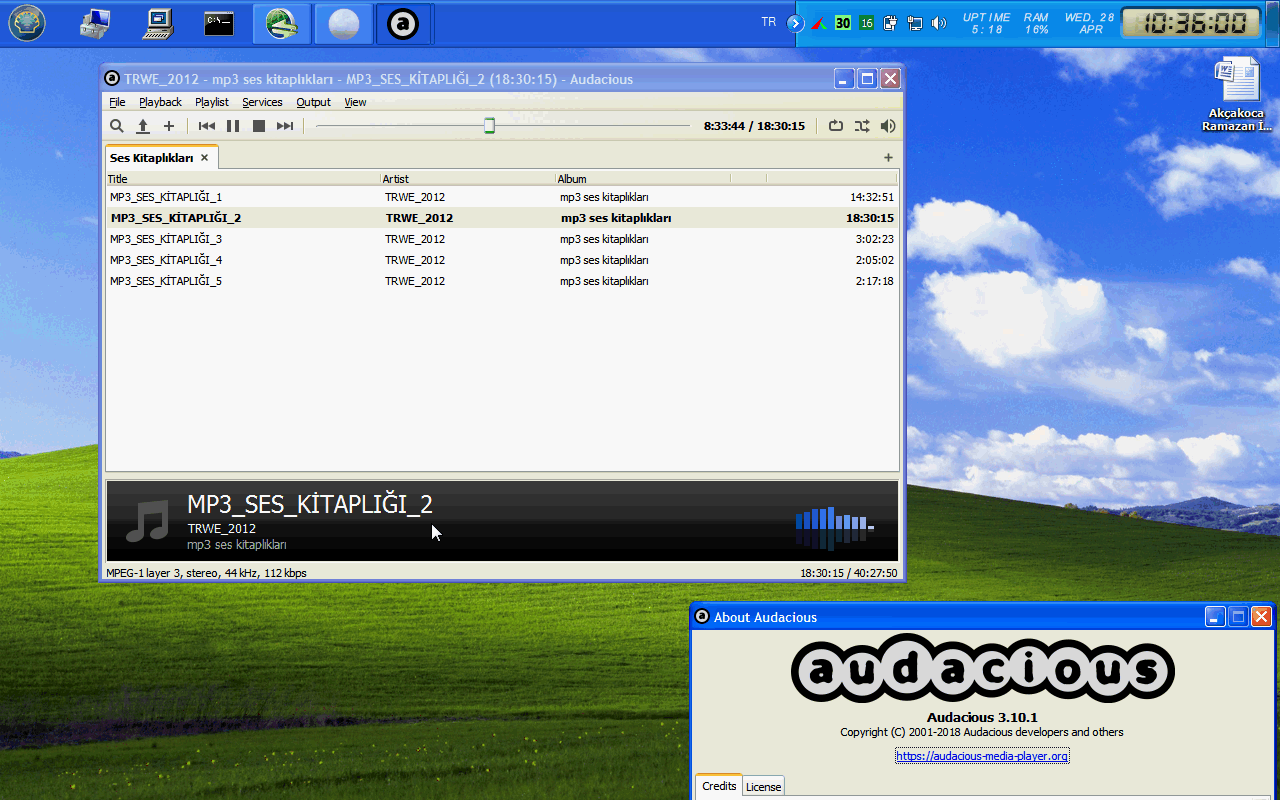Image resolution: width=1280 pixels, height=800 pixels.
Task: Open the Output menu
Action: (x=313, y=102)
